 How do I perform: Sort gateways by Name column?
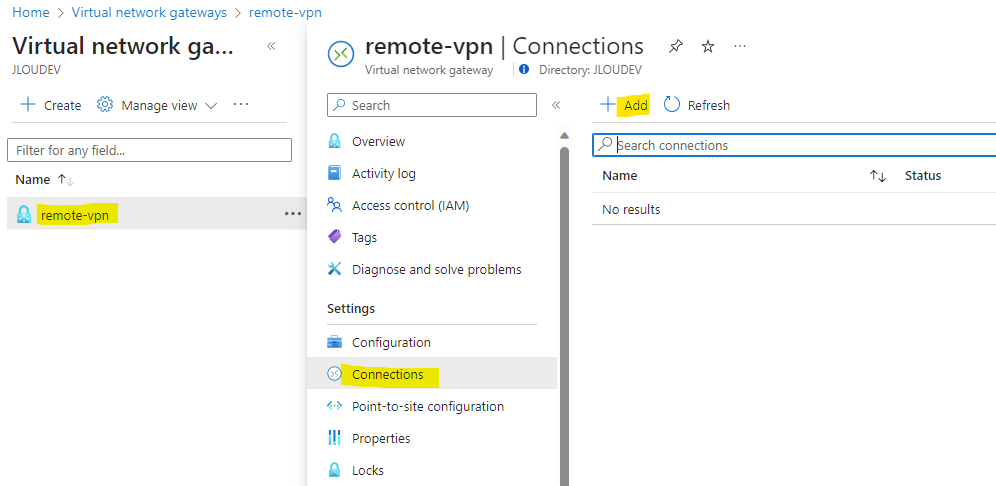pyautogui.click(x=44, y=180)
